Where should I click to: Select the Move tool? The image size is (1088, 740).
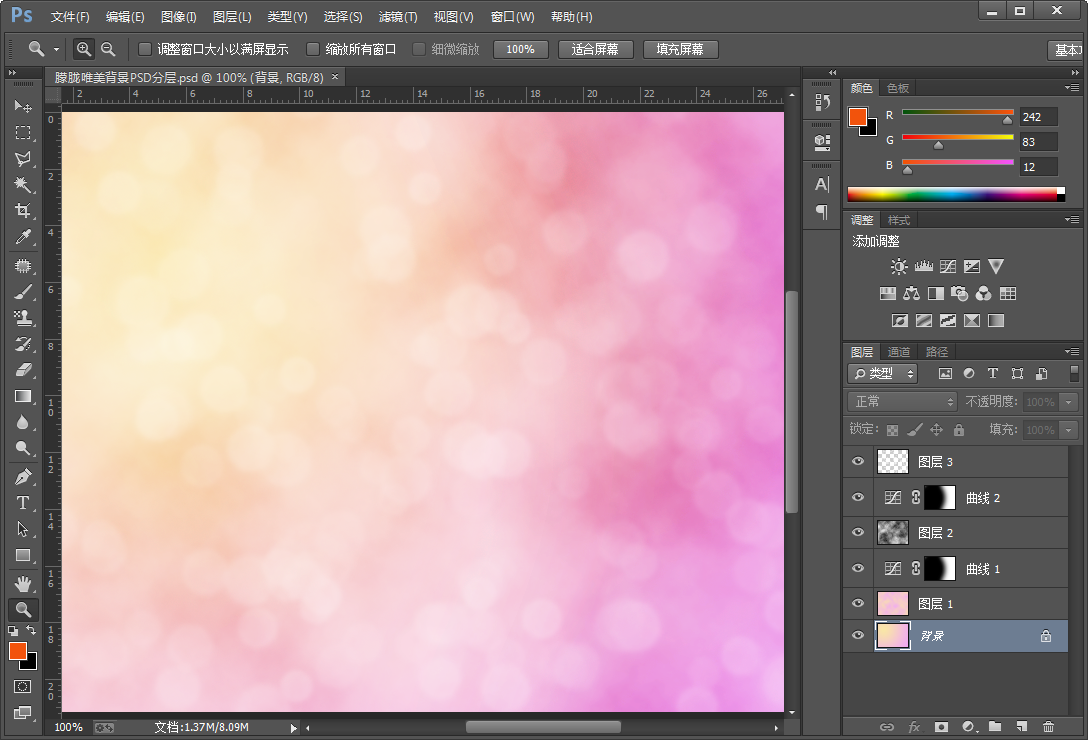pyautogui.click(x=23, y=106)
